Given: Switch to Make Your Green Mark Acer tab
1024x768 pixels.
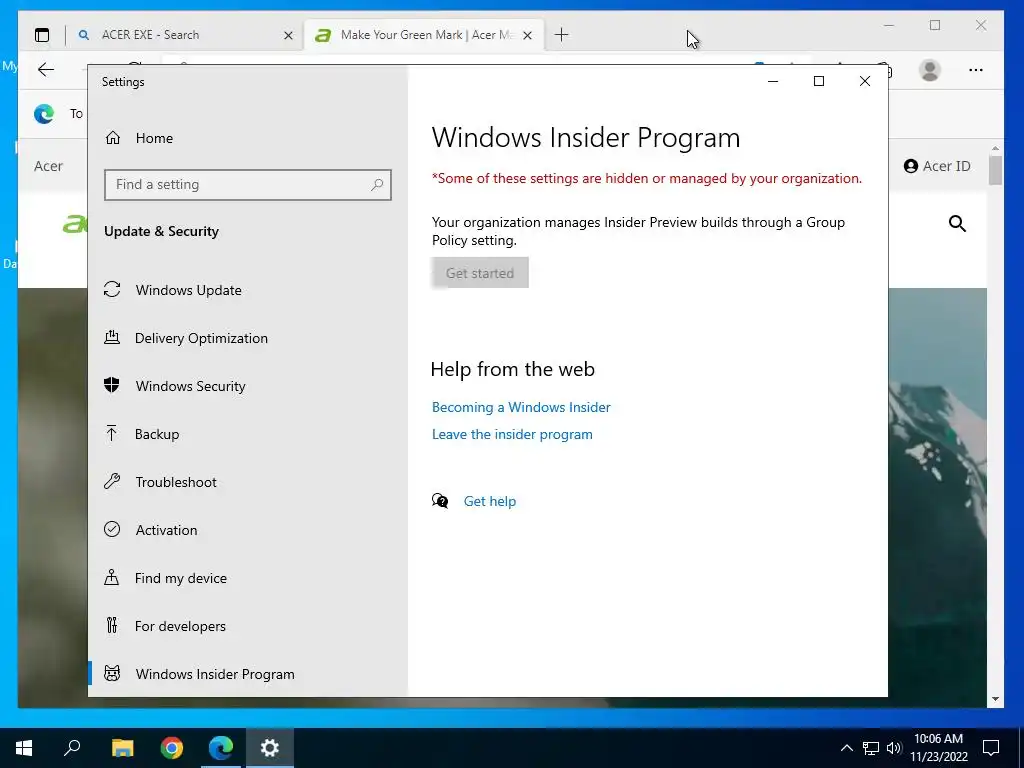Looking at the screenshot, I should 423,35.
